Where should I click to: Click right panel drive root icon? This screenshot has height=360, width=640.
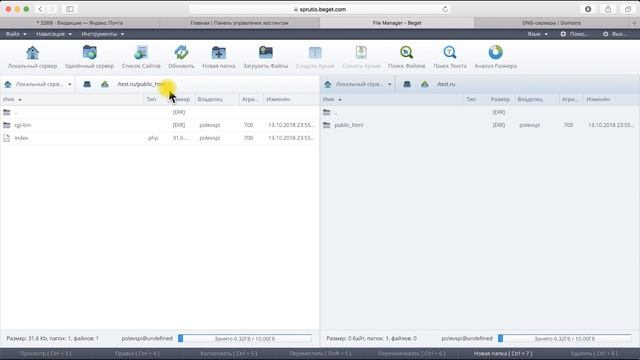pos(407,84)
